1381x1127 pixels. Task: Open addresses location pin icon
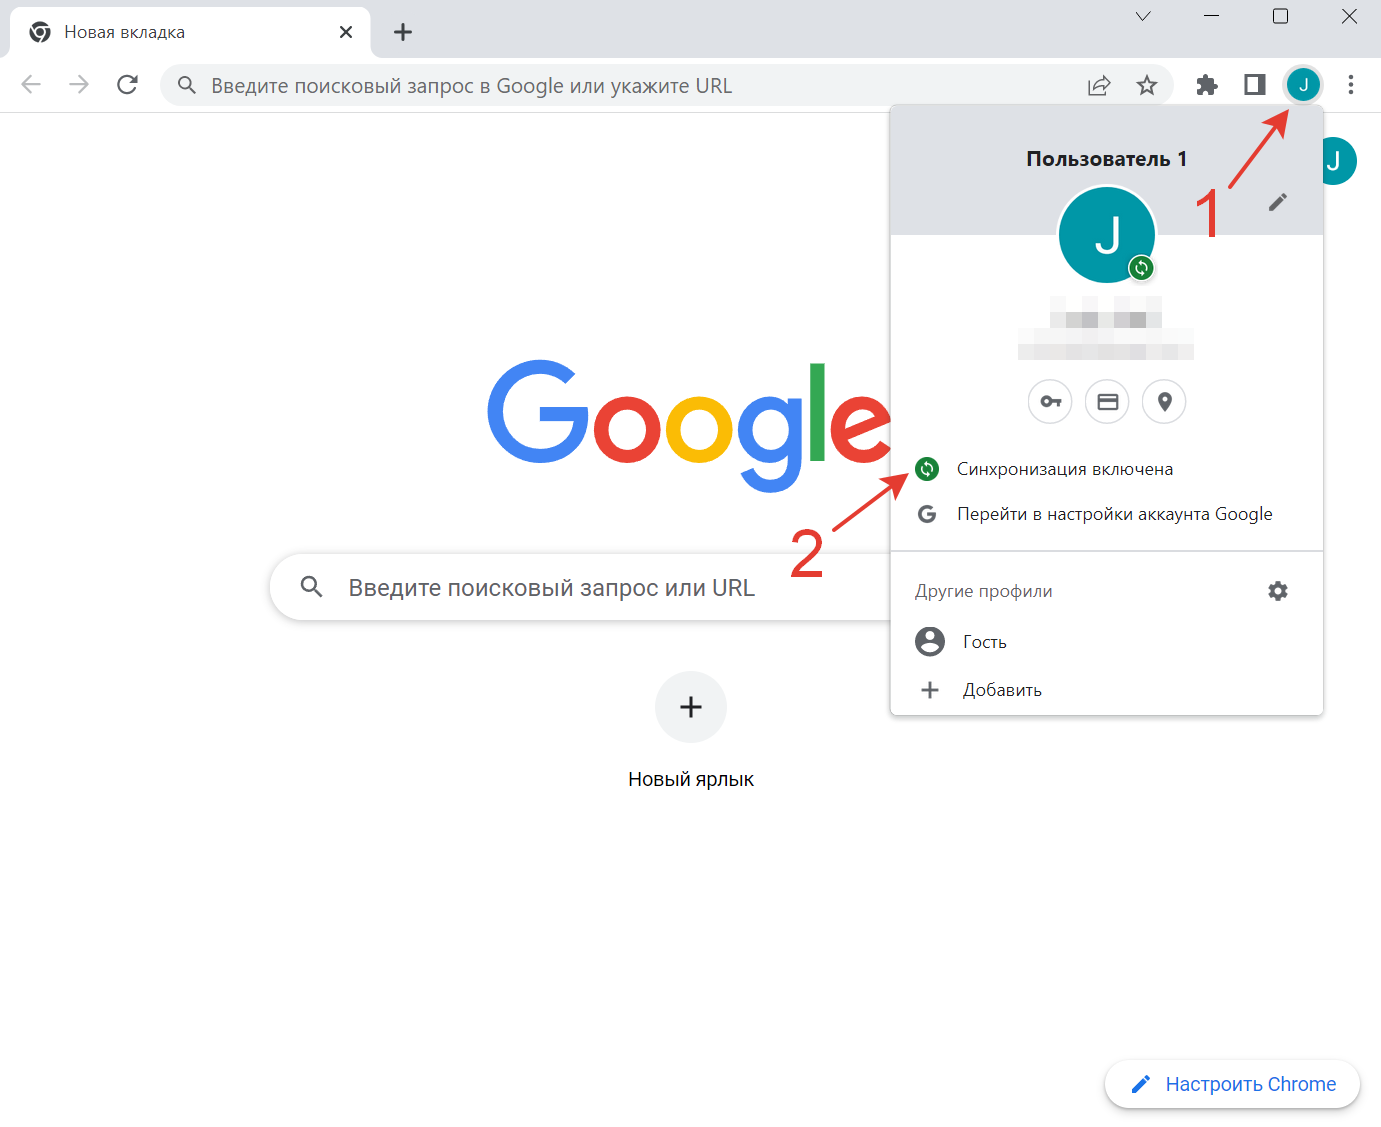(1164, 402)
